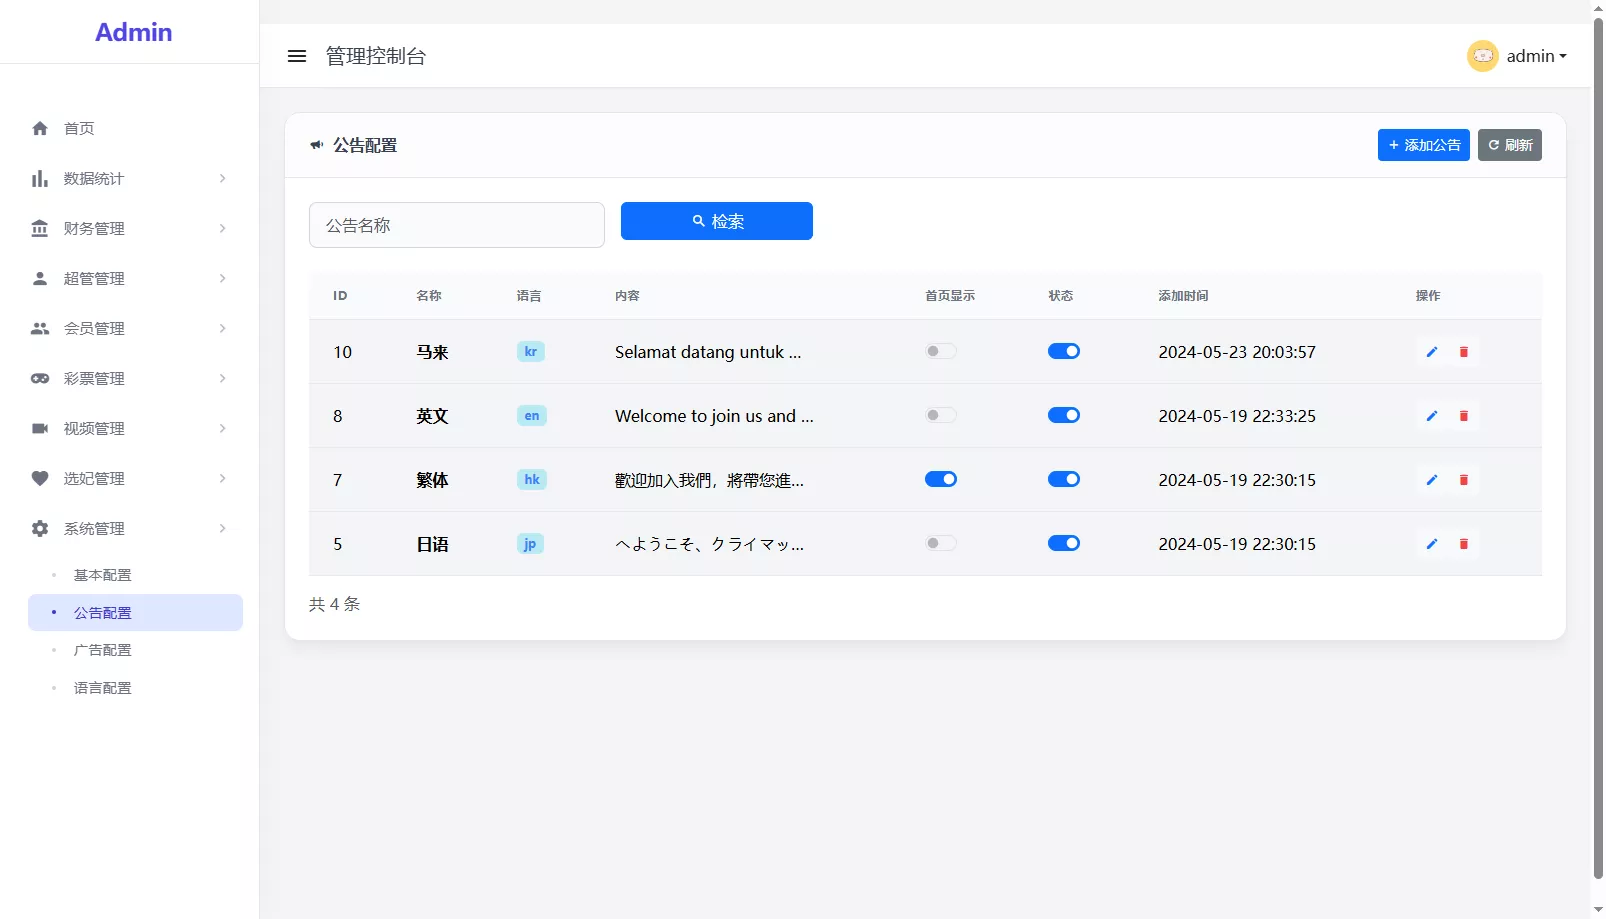The width and height of the screenshot is (1606, 919).
Task: Expand the 超管管理 menu chevron
Action: 222,278
